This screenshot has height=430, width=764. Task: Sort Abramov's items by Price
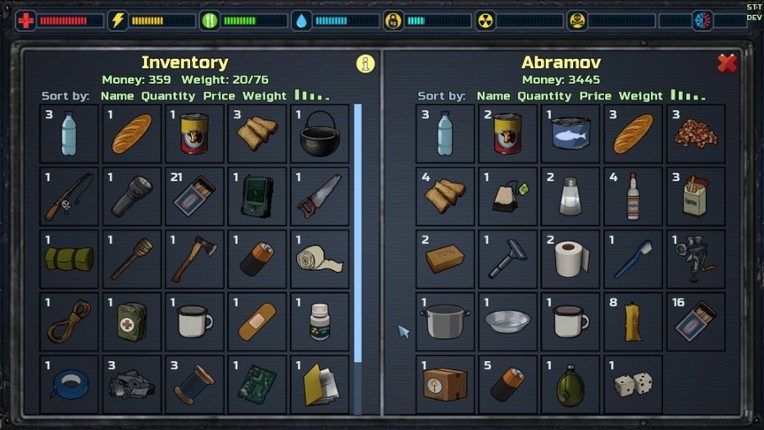tap(595, 96)
